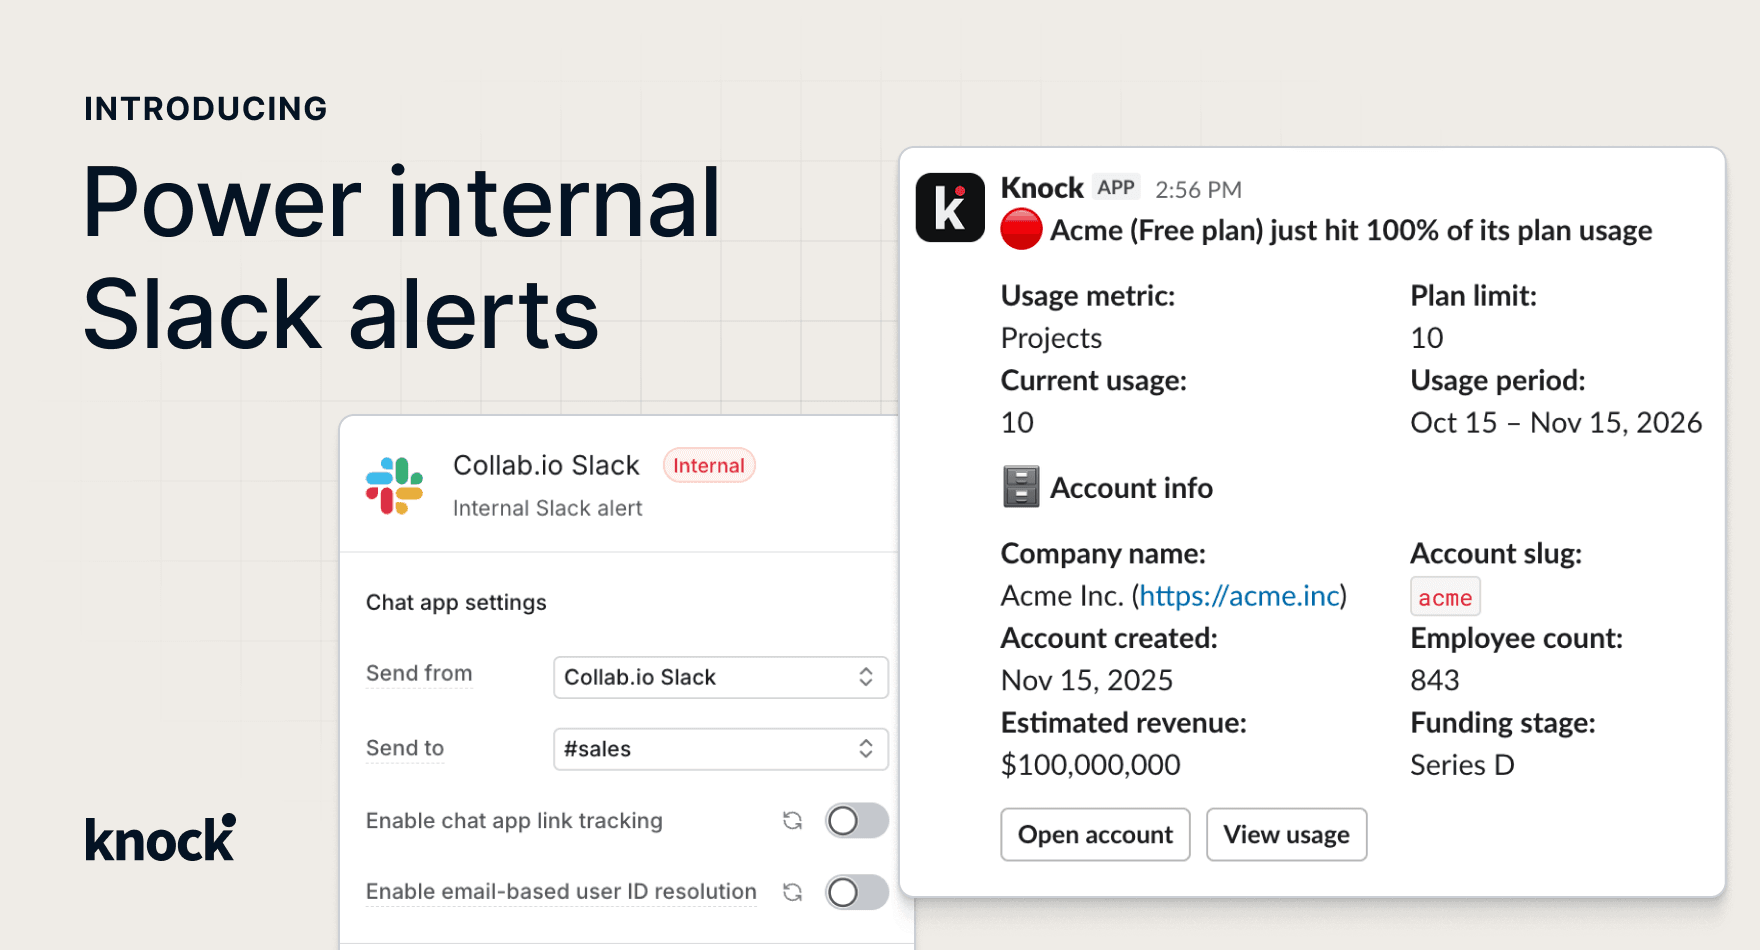Click the red circle alert emoji

point(1021,230)
